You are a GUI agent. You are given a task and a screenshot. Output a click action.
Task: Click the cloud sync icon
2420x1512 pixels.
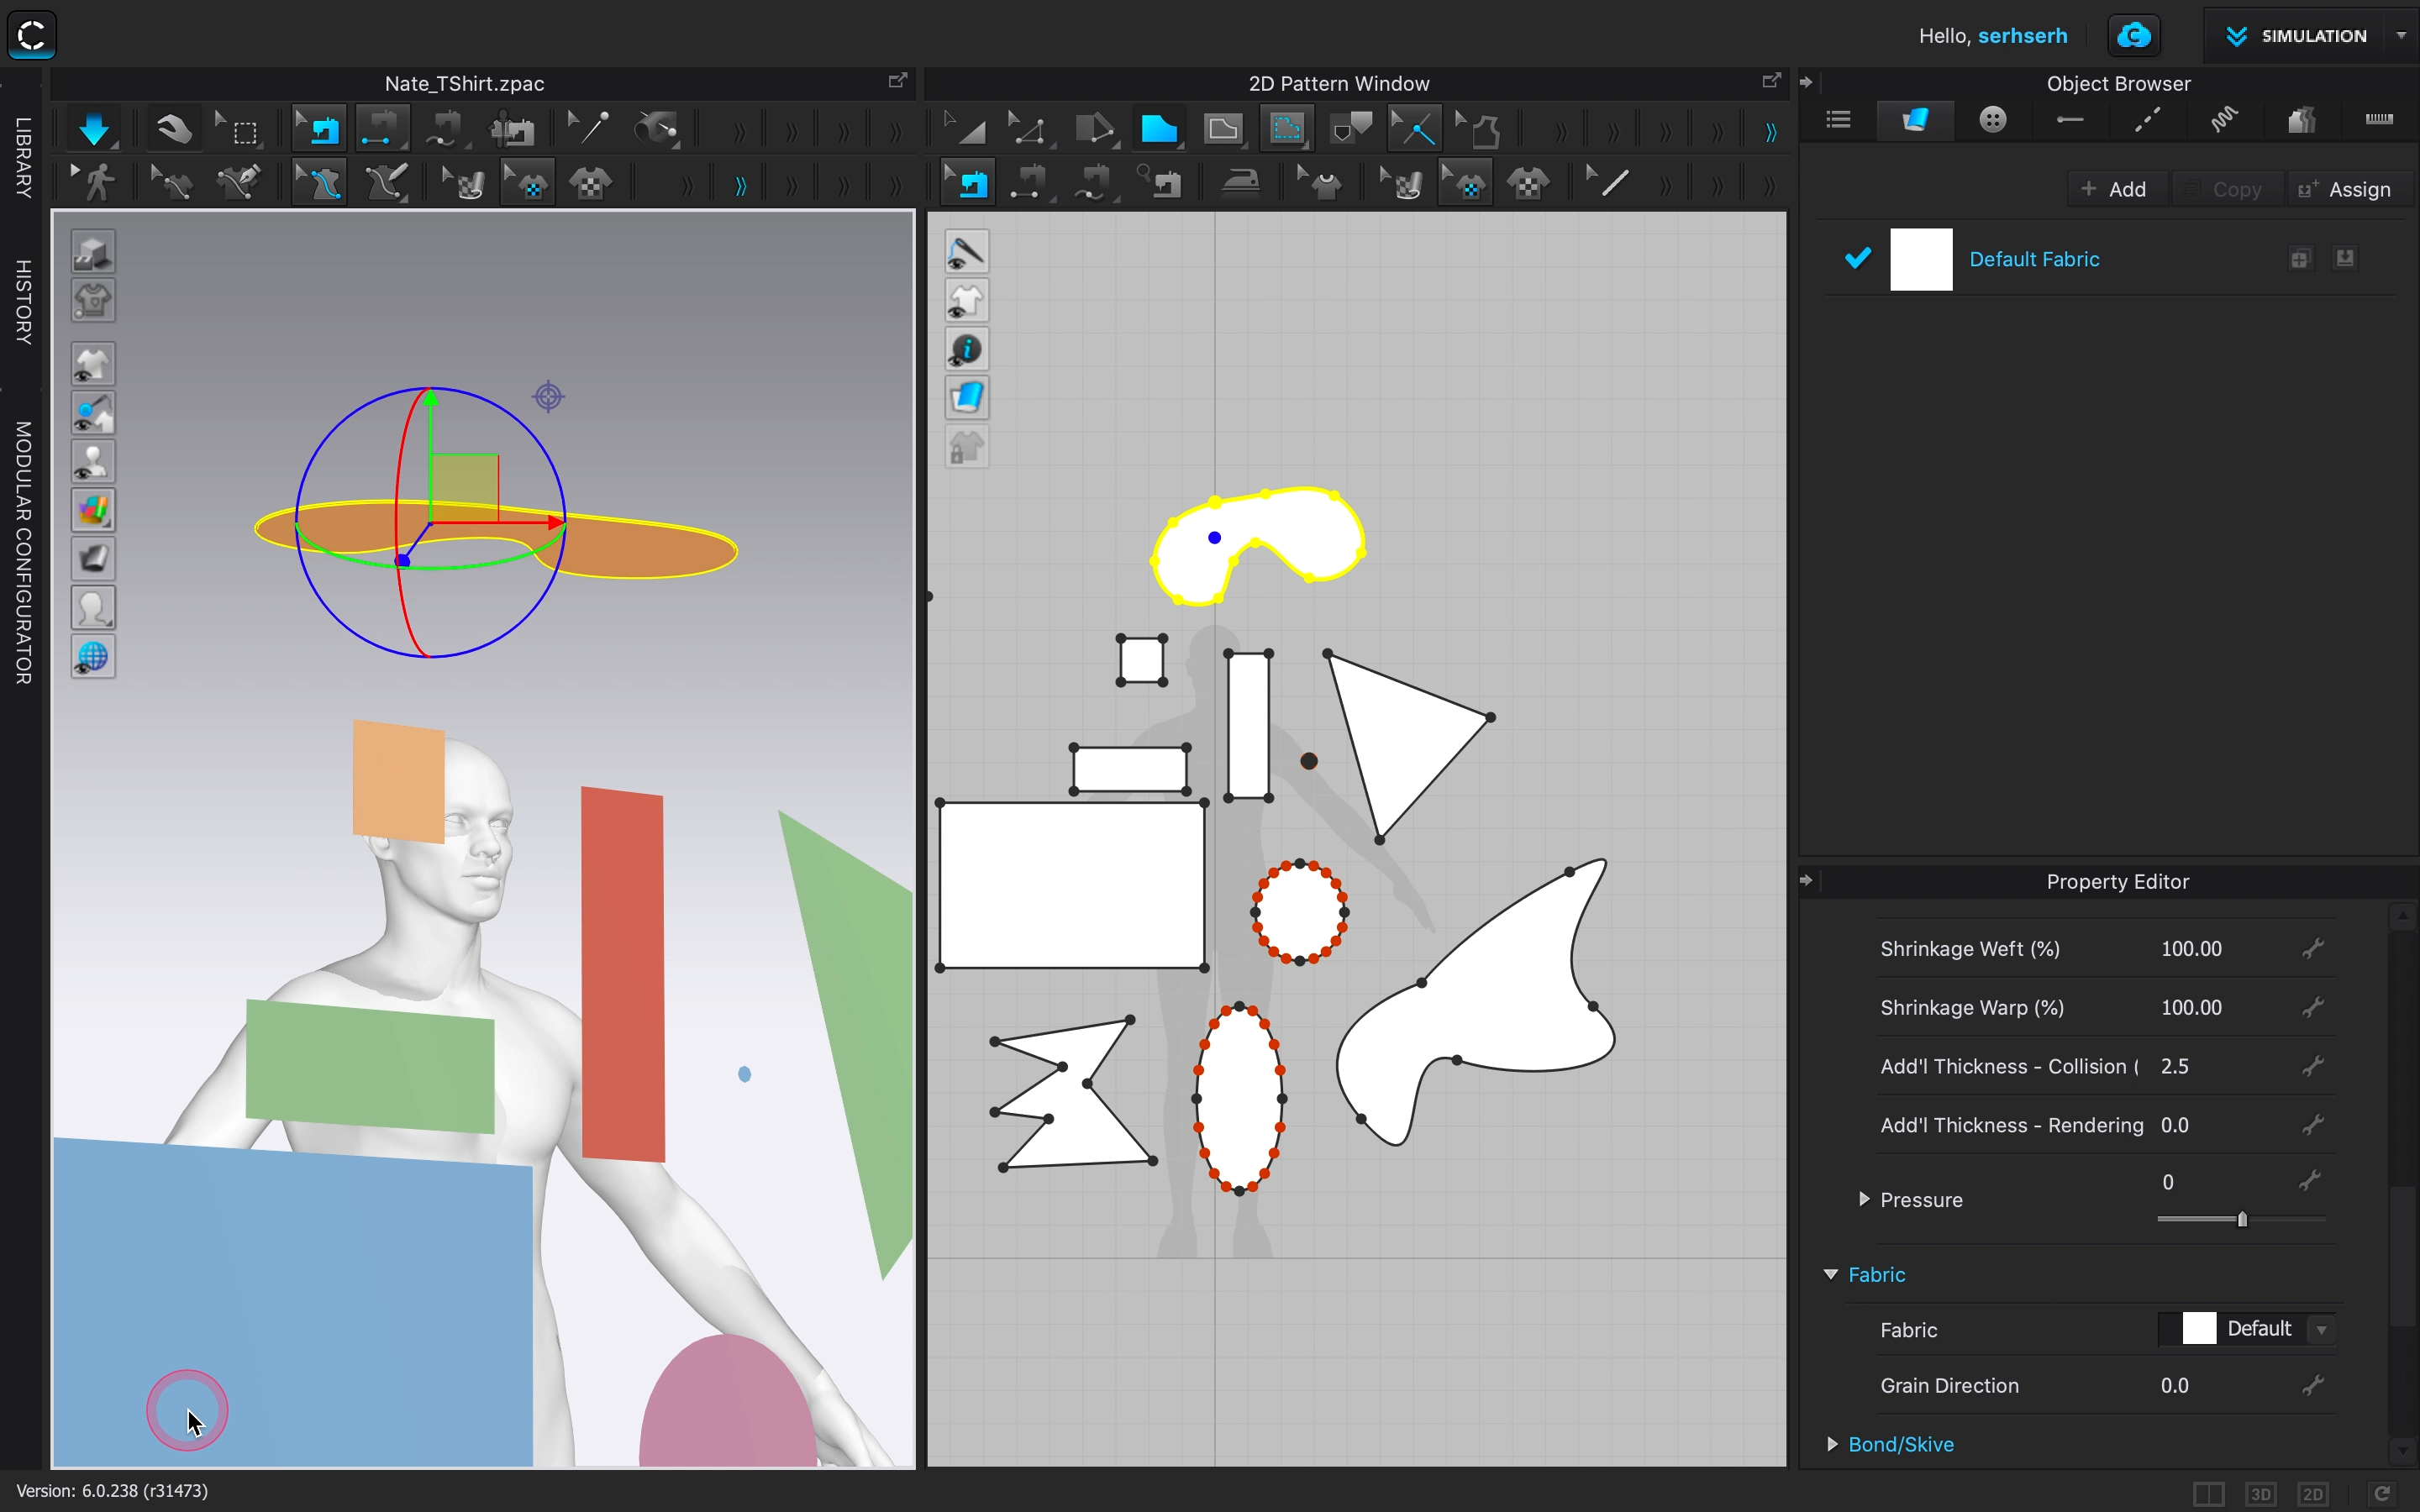tap(2133, 36)
